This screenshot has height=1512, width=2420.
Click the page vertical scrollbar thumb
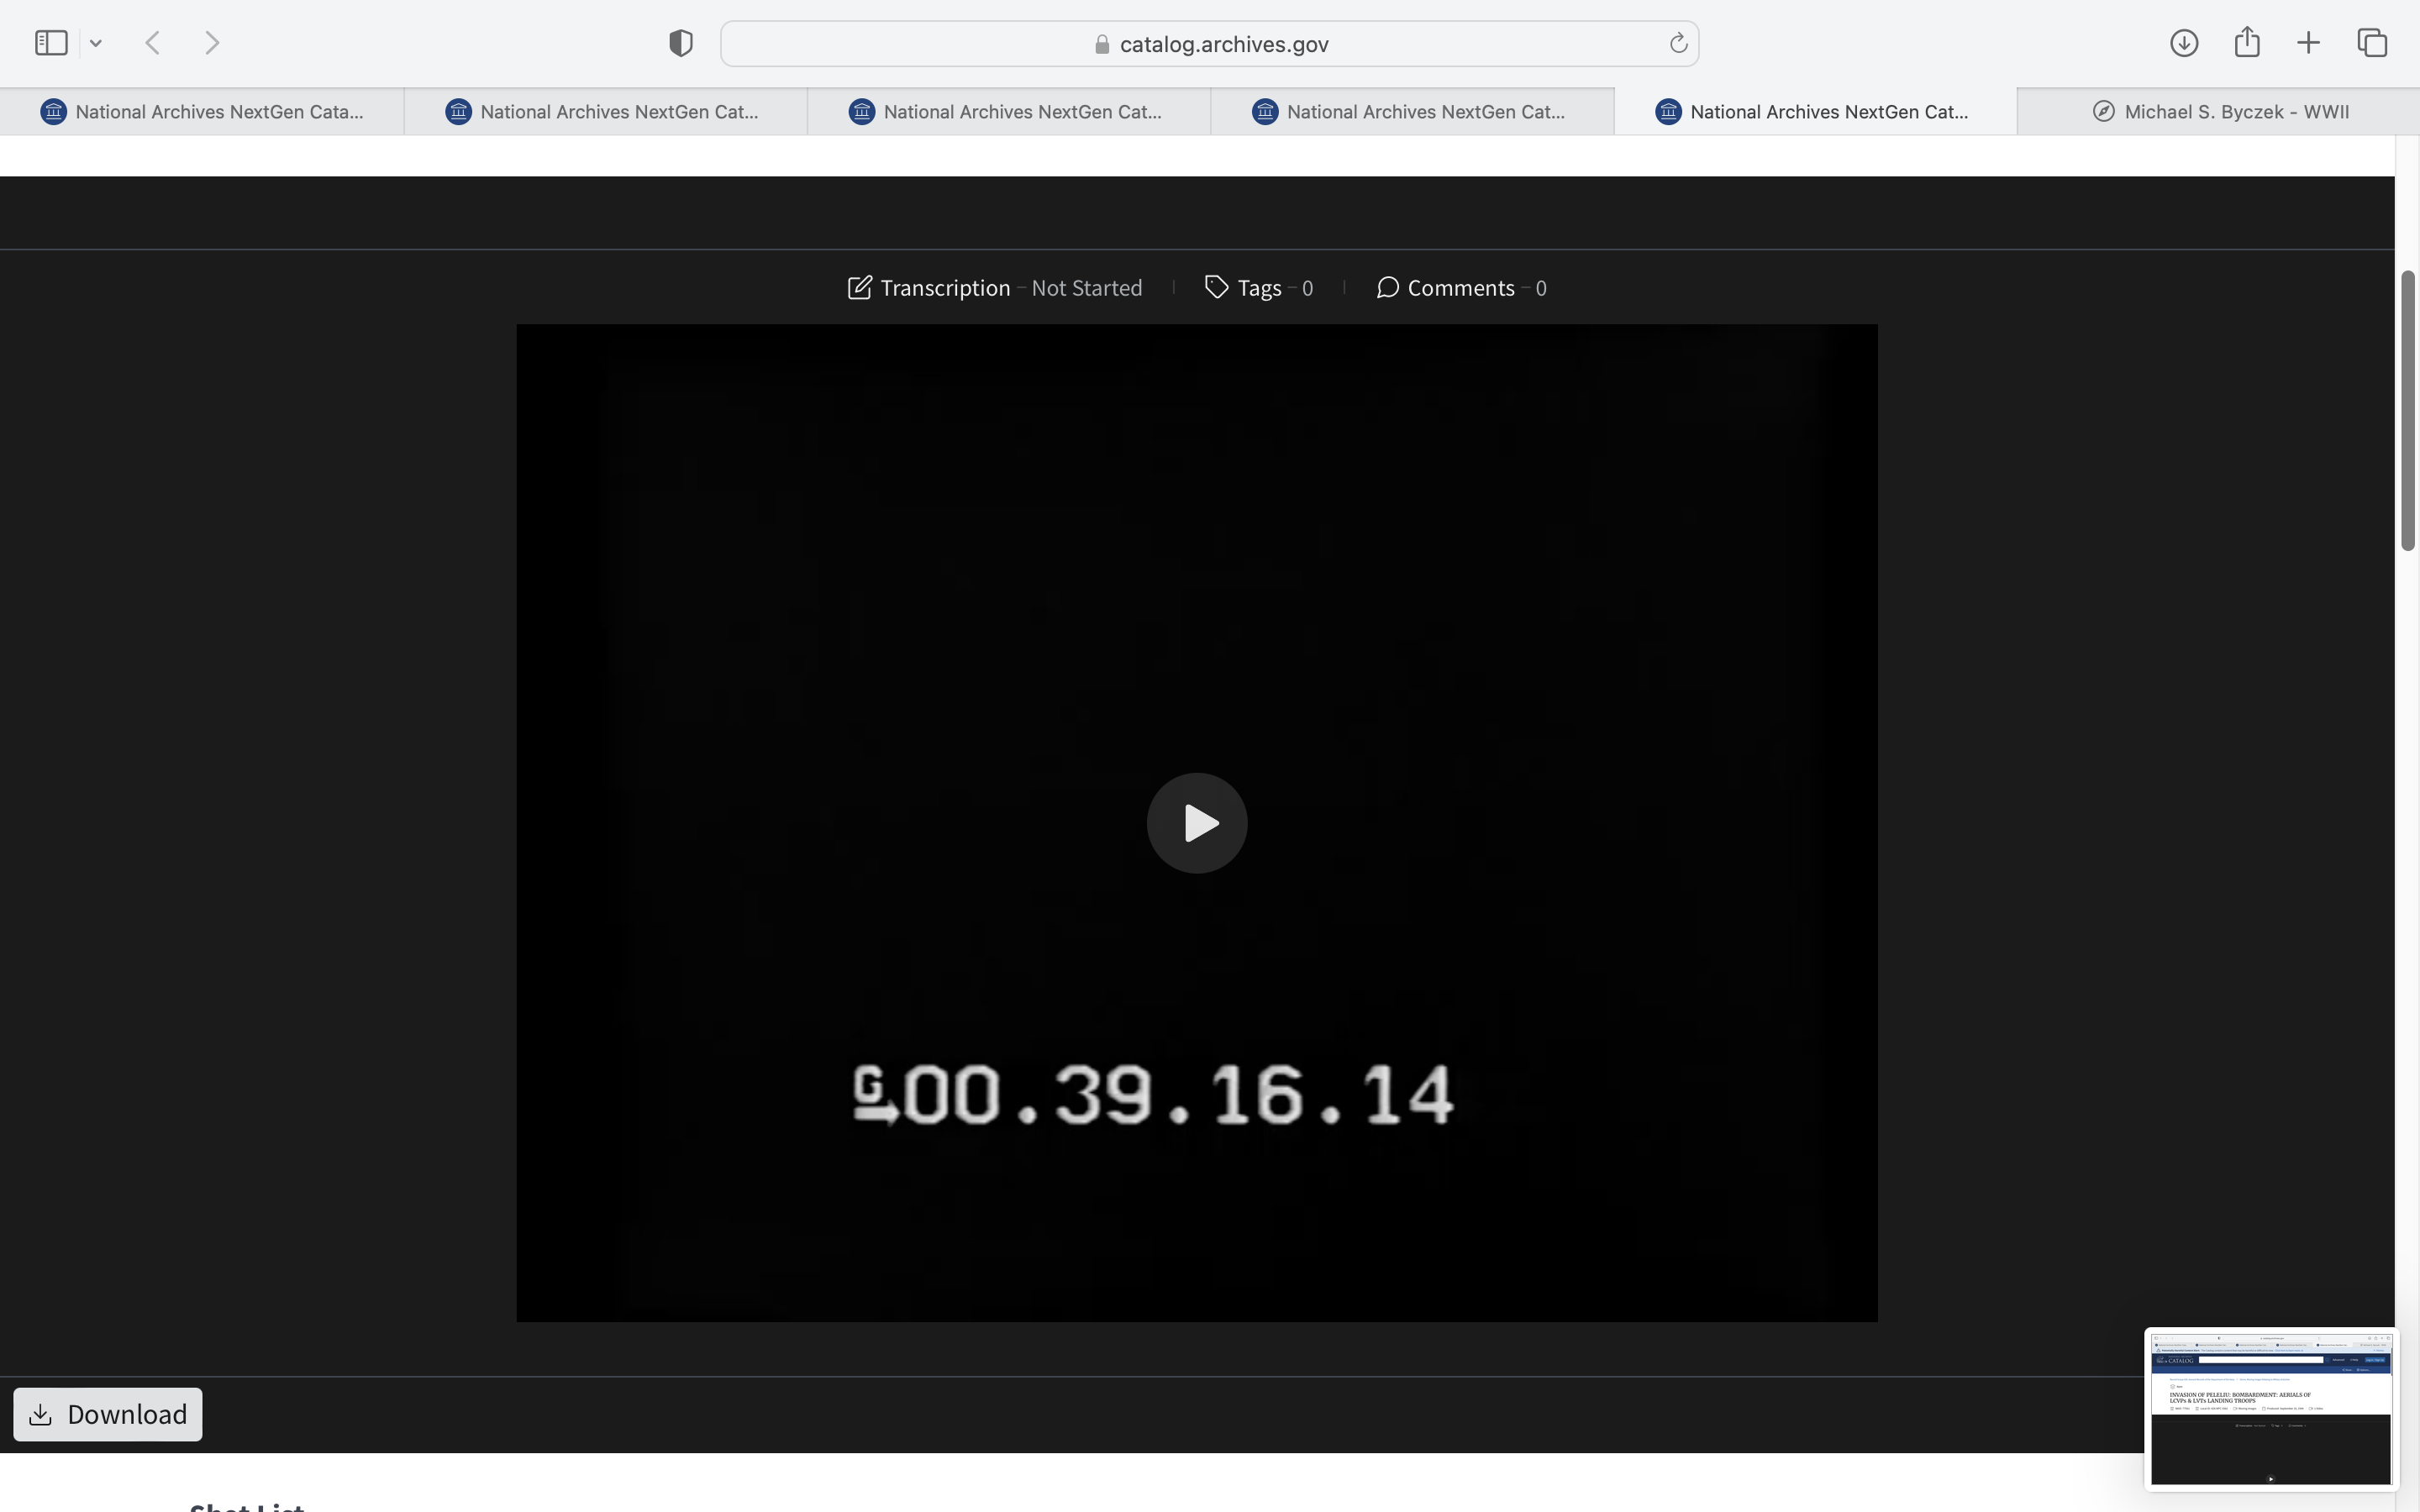(x=2408, y=410)
